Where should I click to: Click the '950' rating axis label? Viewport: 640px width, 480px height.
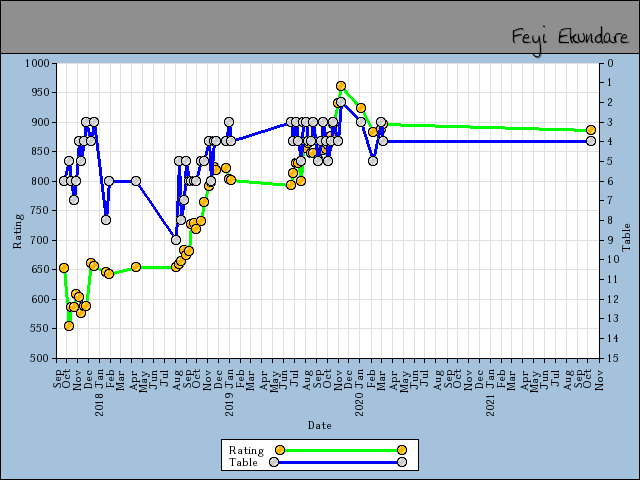pos(40,93)
